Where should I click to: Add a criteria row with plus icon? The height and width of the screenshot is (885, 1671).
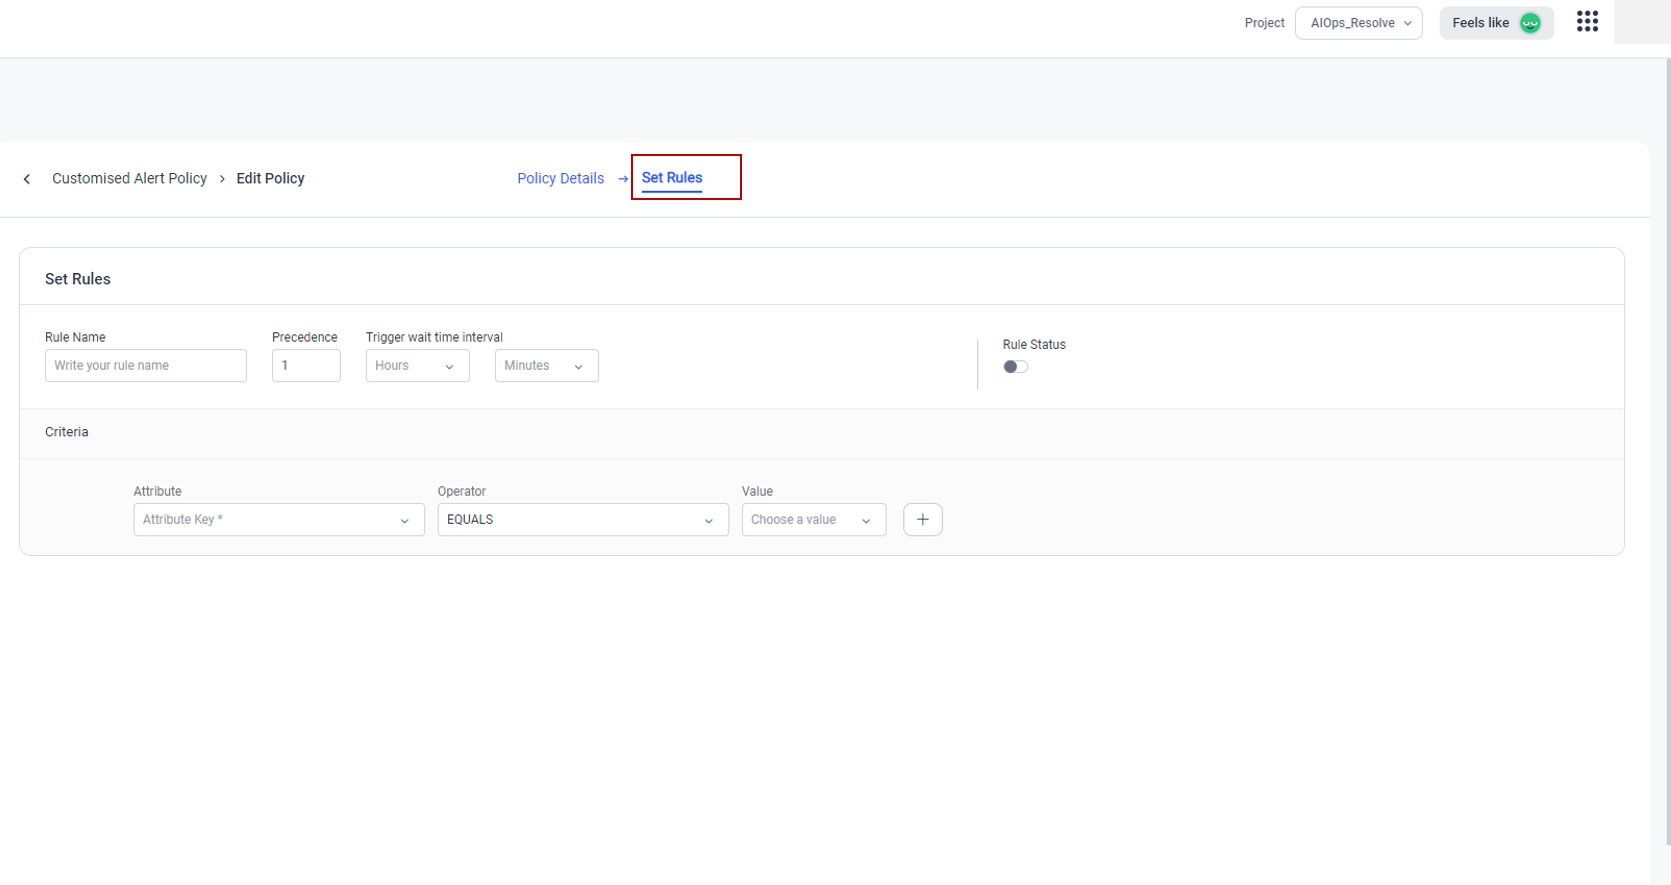[922, 520]
